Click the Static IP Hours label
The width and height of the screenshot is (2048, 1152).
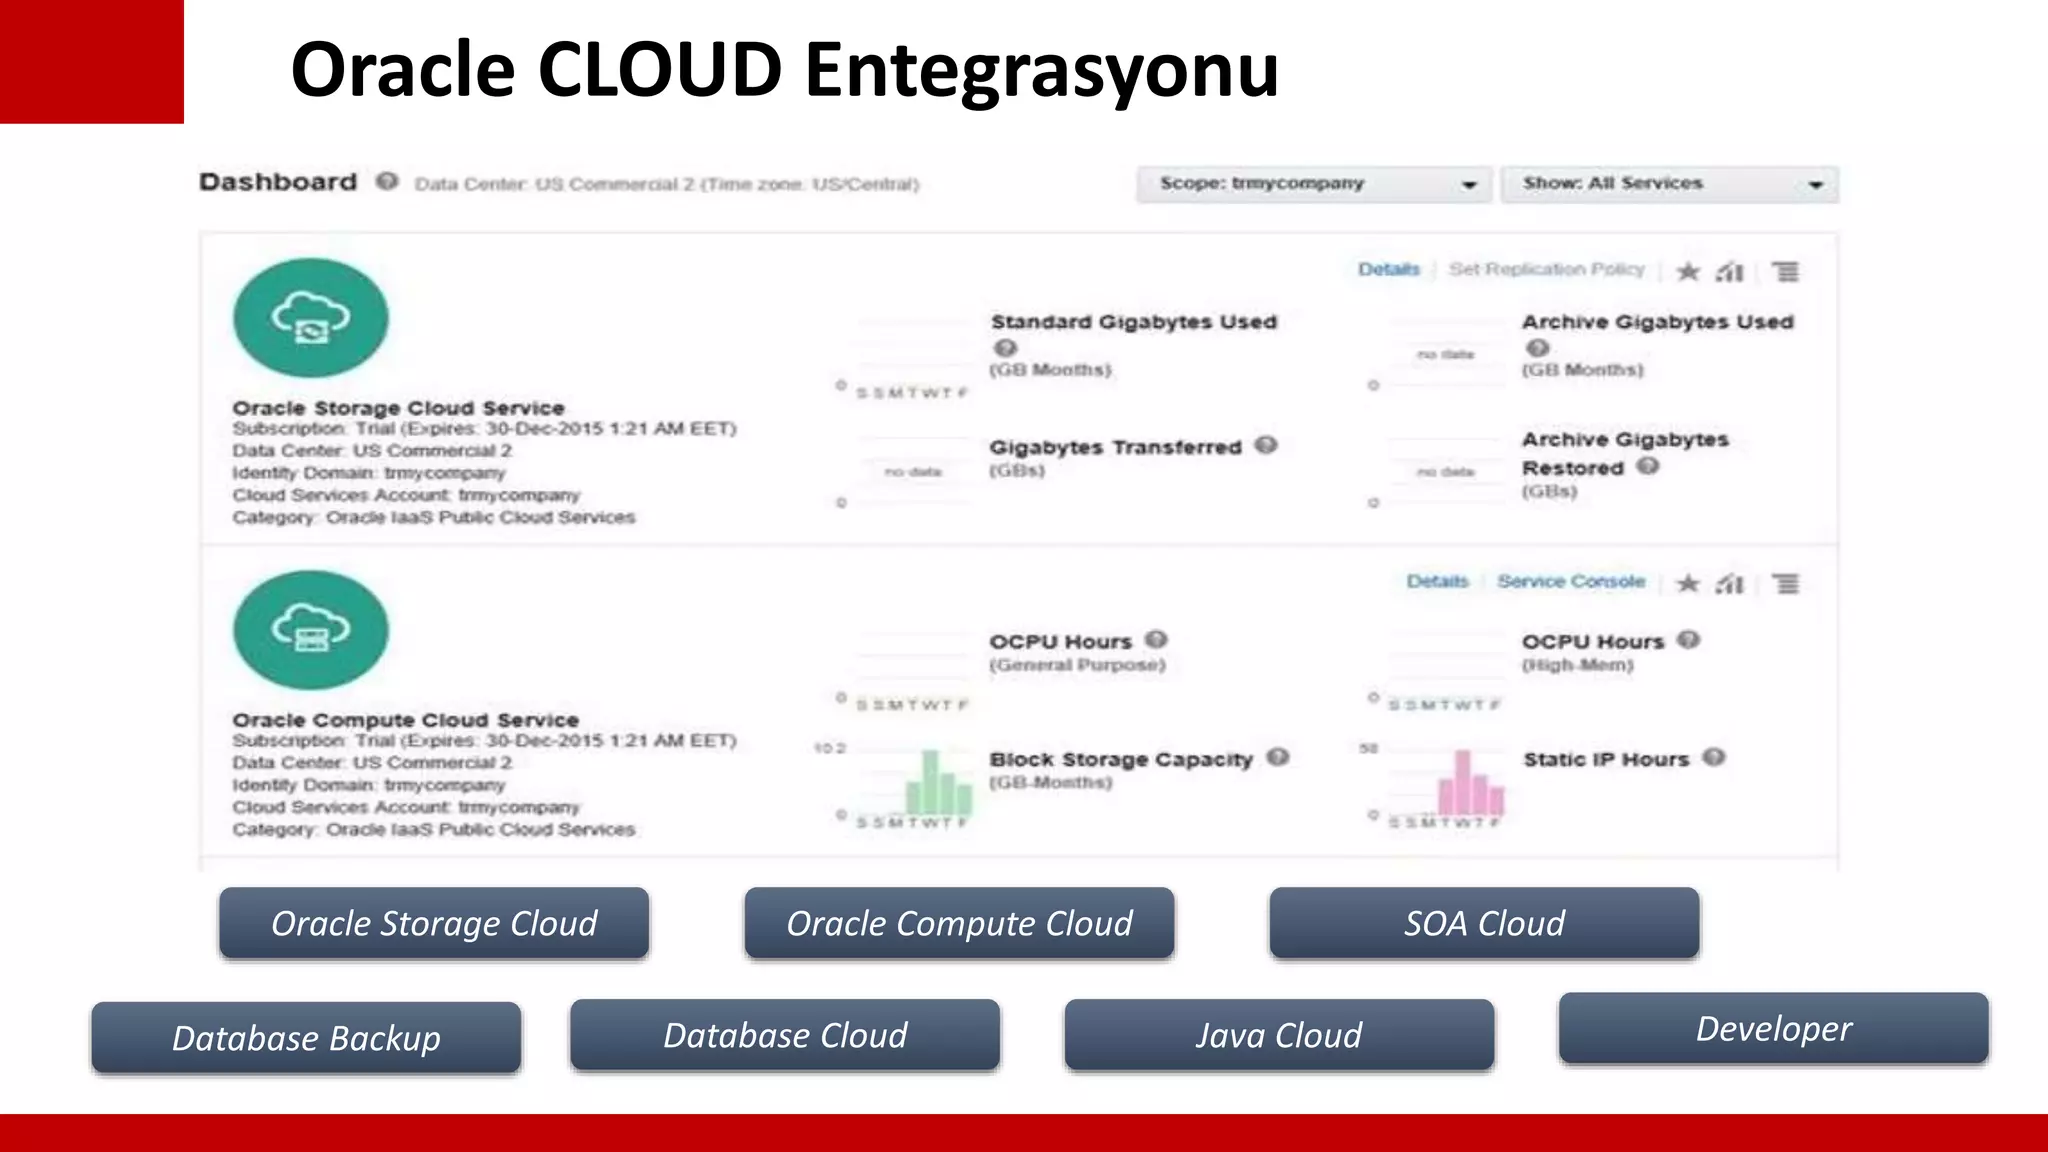click(x=1606, y=759)
